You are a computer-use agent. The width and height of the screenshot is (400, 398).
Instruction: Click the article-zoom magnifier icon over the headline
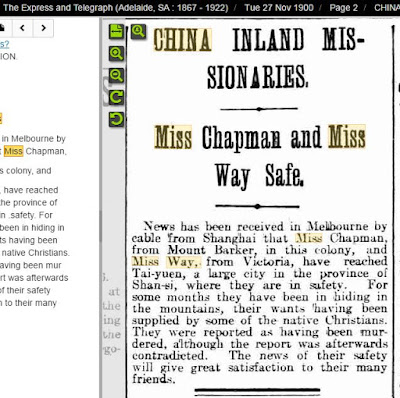click(x=138, y=31)
